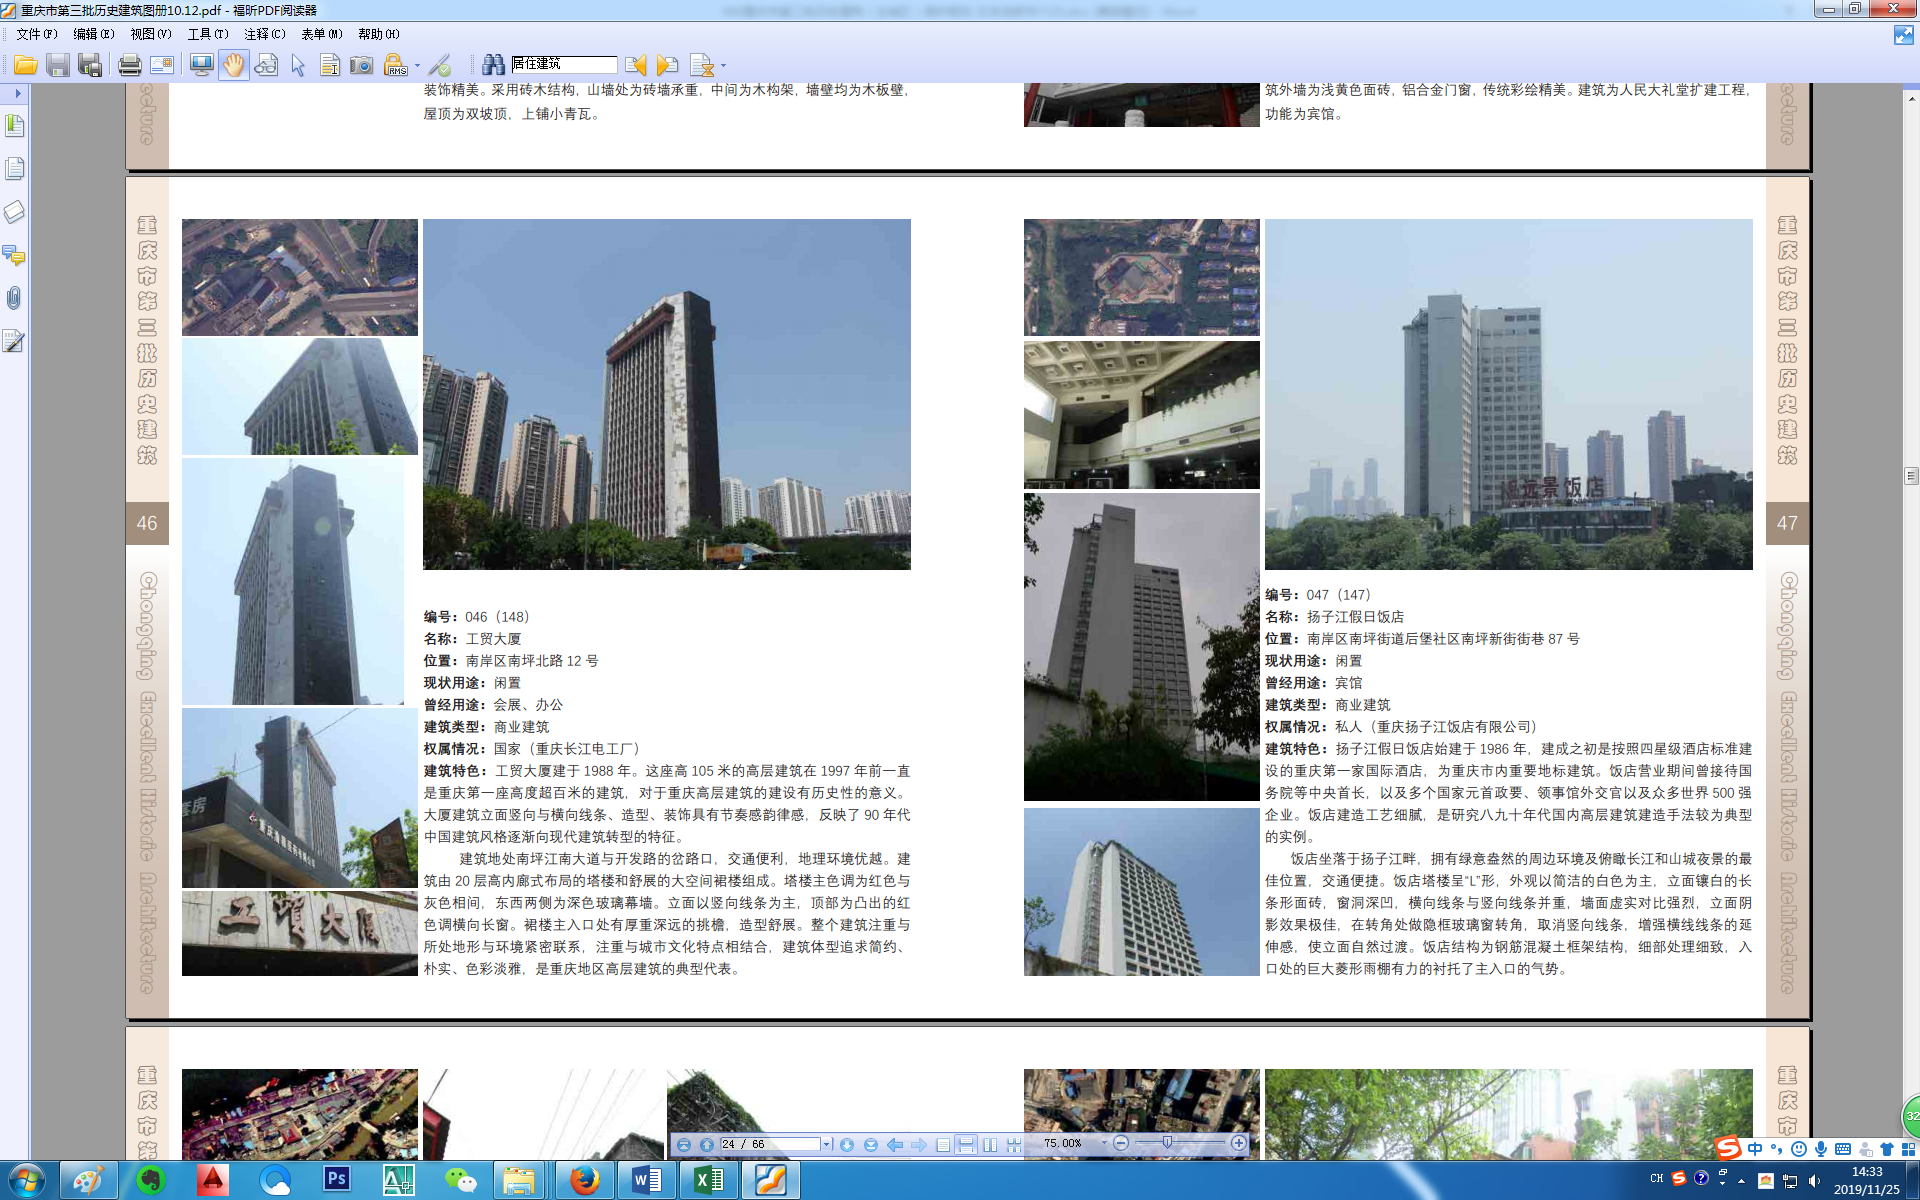Viewport: 1920px width, 1200px height.
Task: Click the binoculars search icon
Action: tap(493, 65)
